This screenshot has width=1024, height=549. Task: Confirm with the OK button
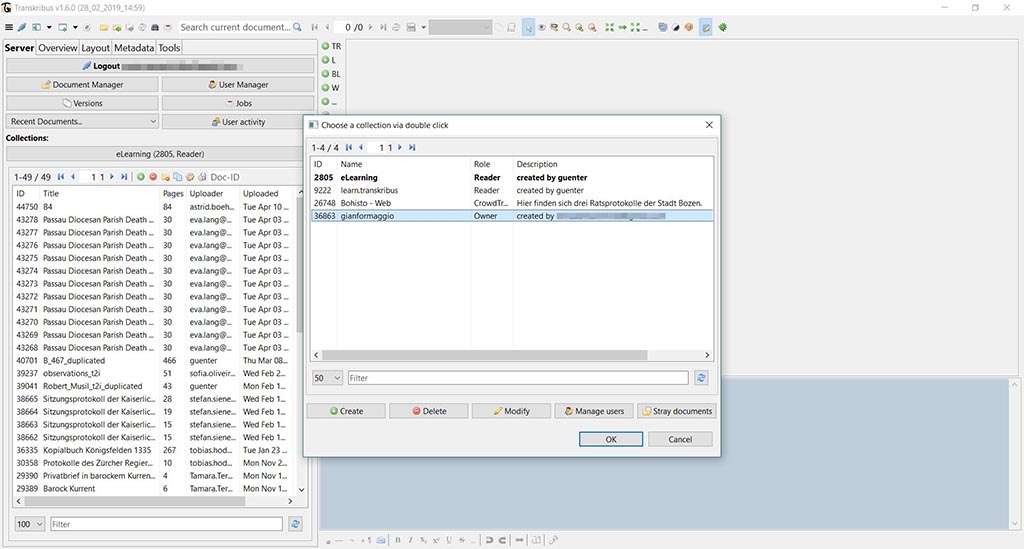click(x=611, y=439)
